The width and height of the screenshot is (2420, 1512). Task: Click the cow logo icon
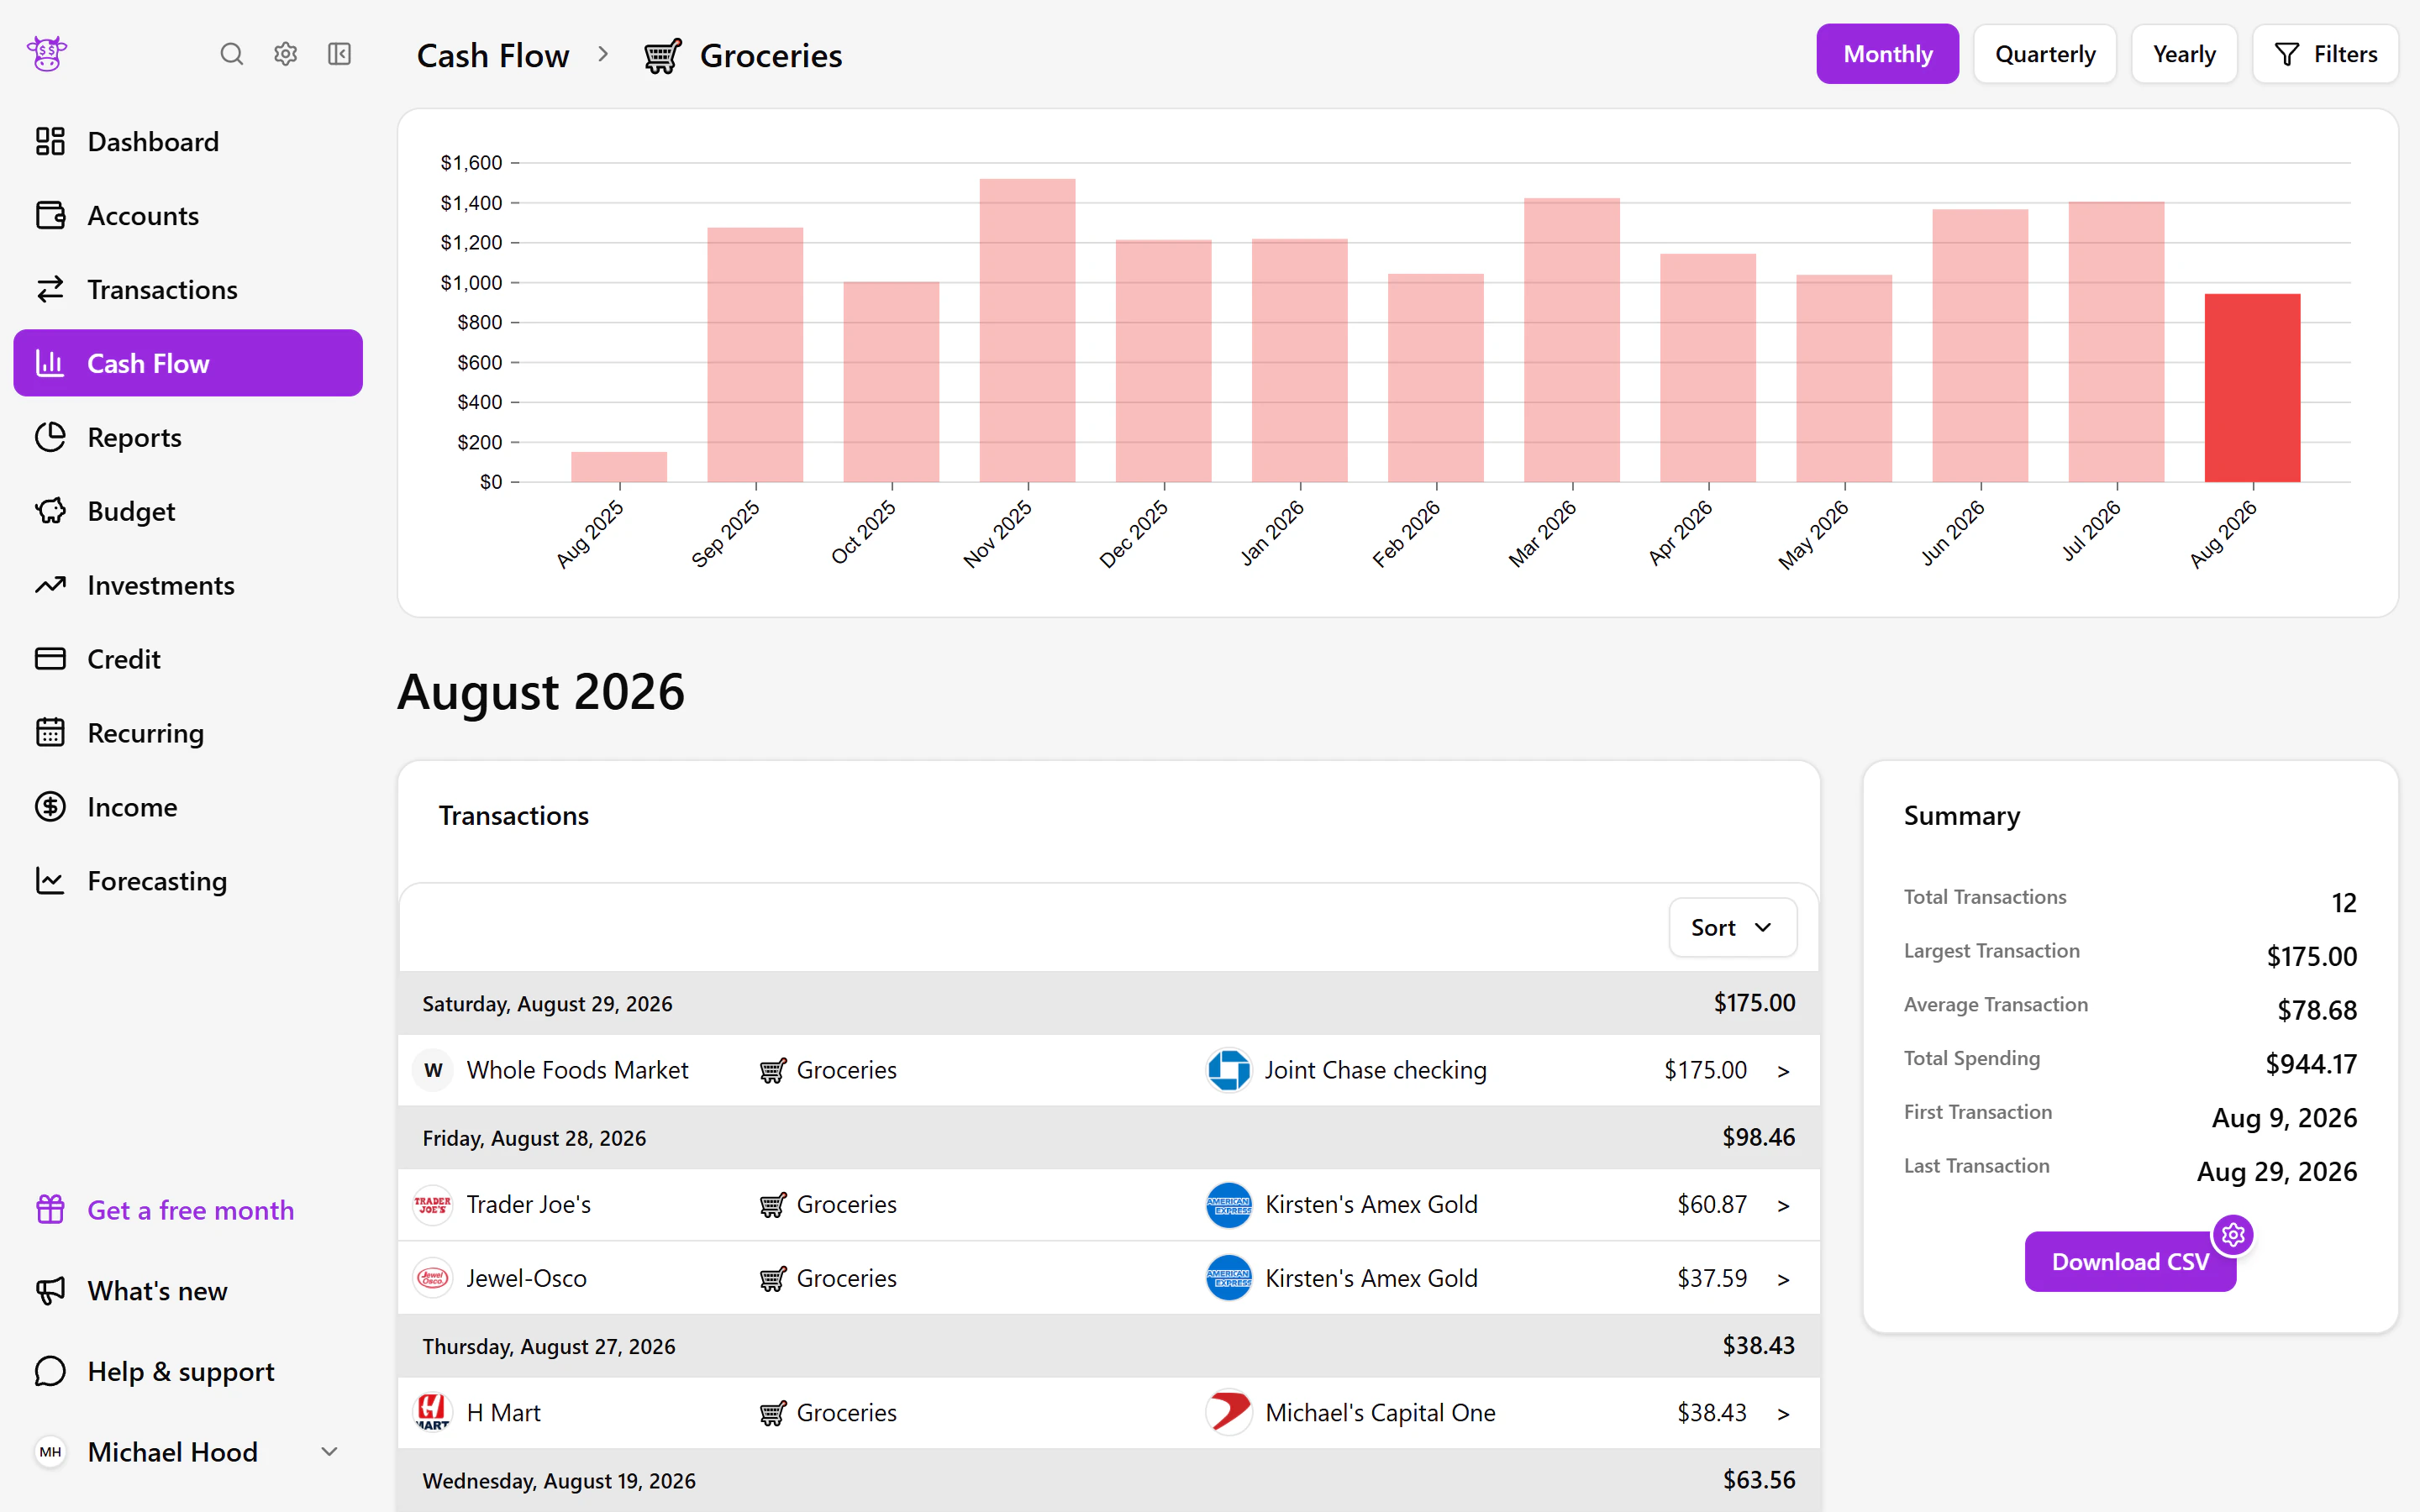point(47,54)
